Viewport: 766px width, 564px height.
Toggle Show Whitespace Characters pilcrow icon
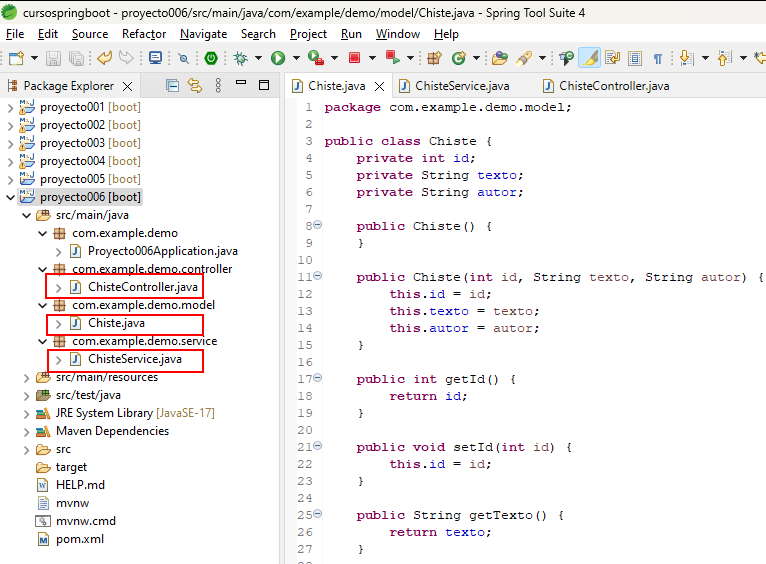tap(658, 59)
